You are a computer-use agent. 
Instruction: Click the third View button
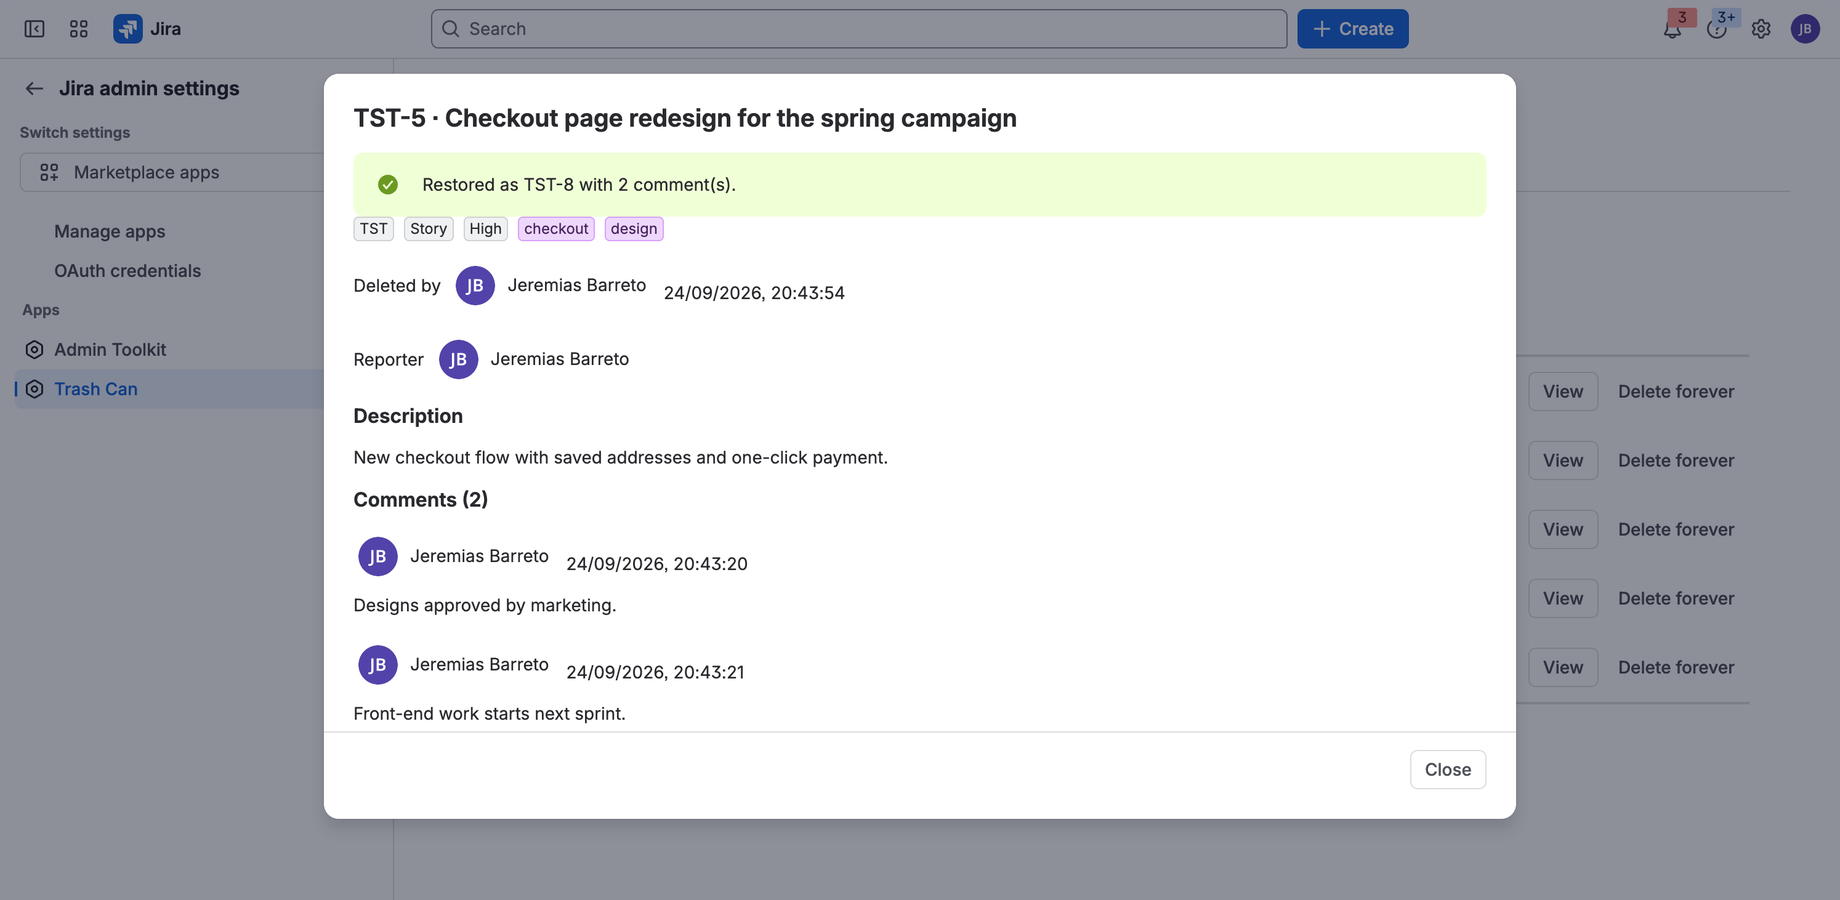(x=1562, y=530)
